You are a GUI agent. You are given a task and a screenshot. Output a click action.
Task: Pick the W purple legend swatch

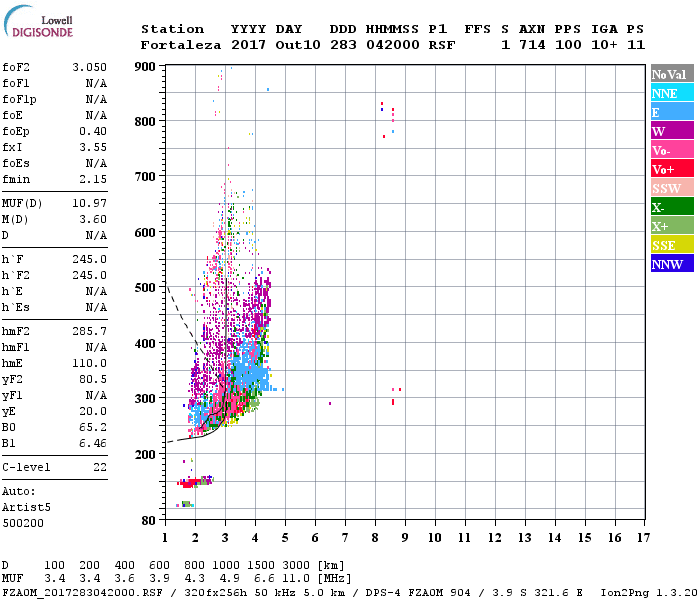[x=672, y=131]
